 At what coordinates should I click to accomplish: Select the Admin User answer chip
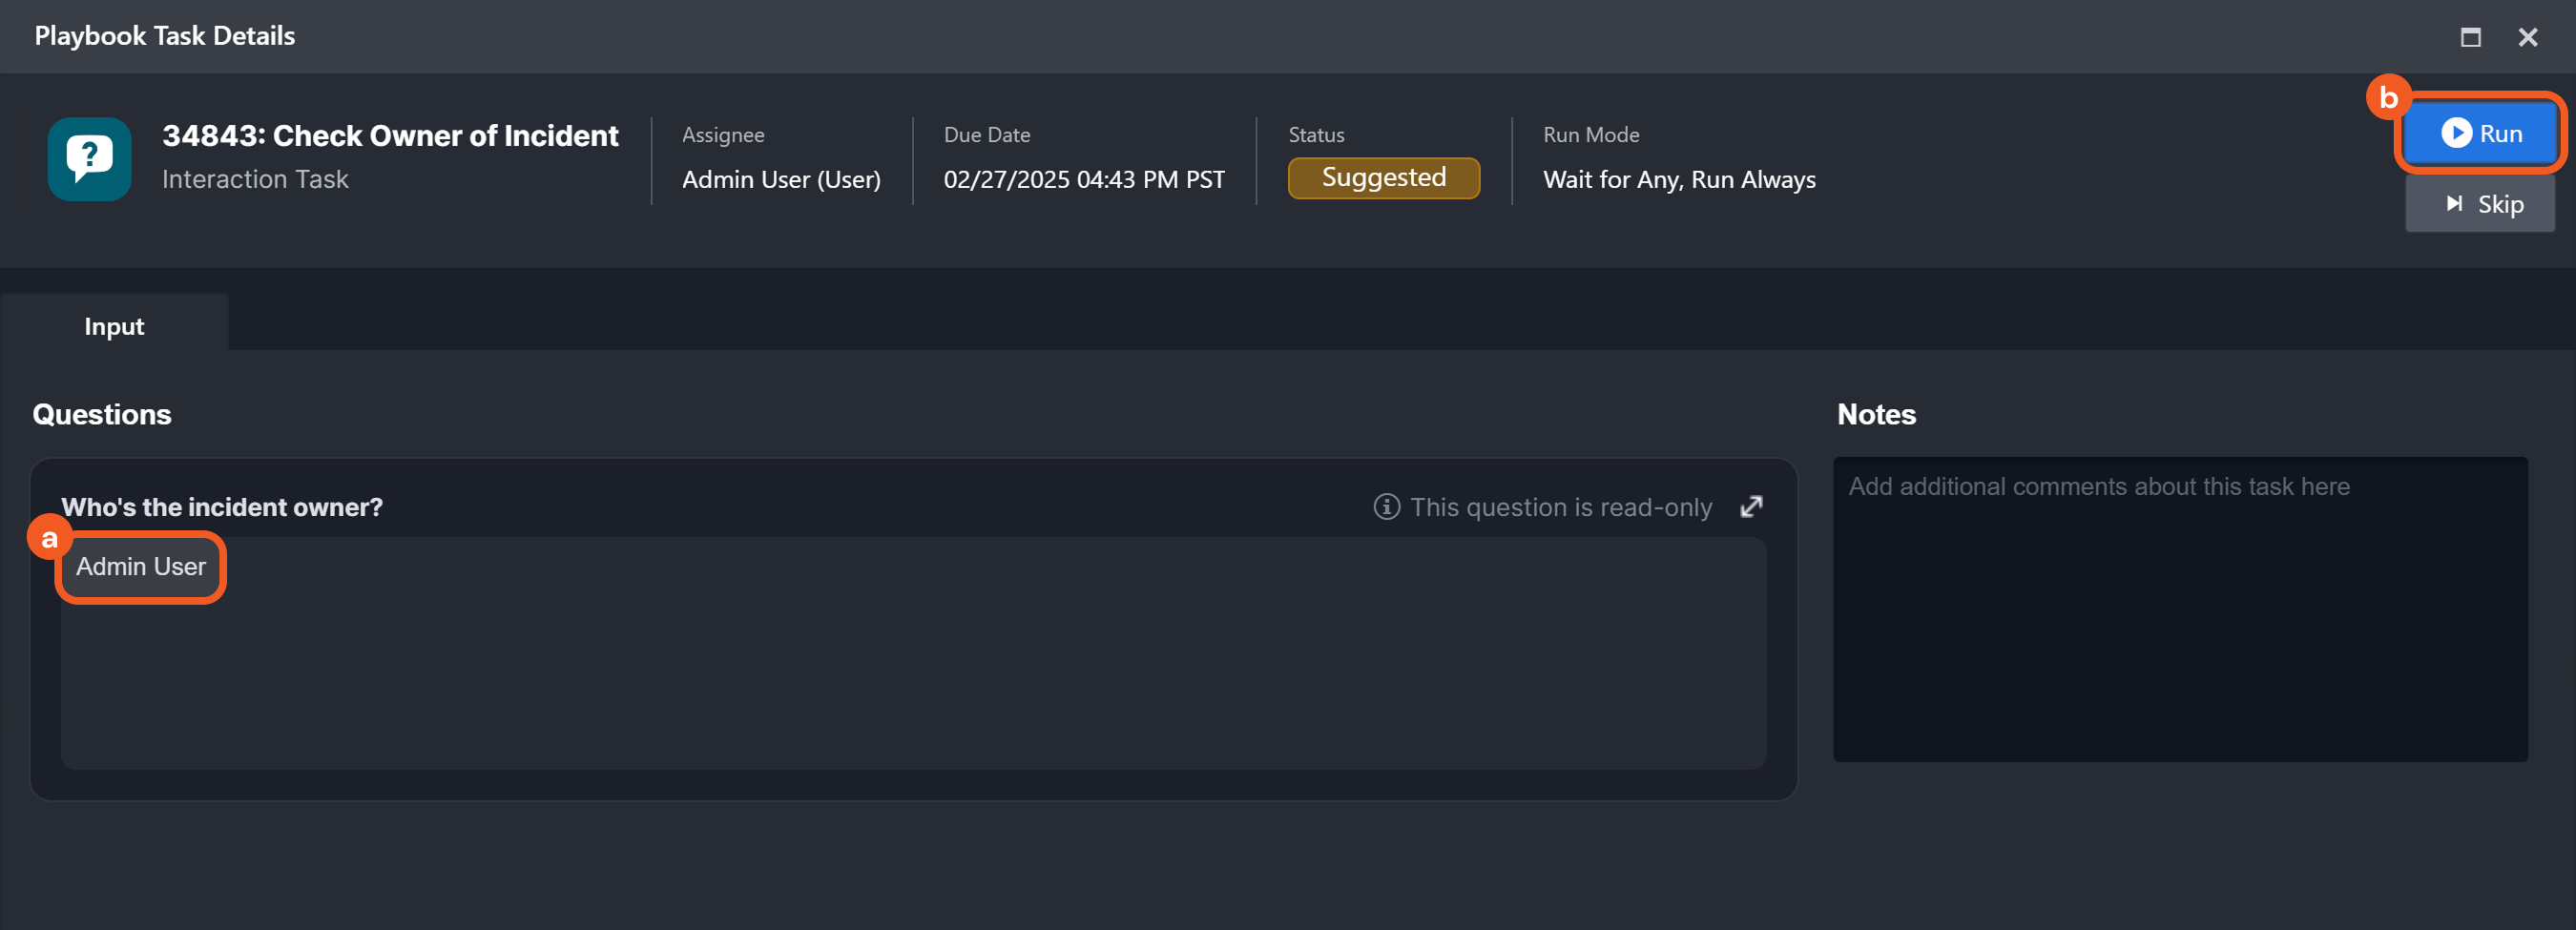click(x=141, y=567)
